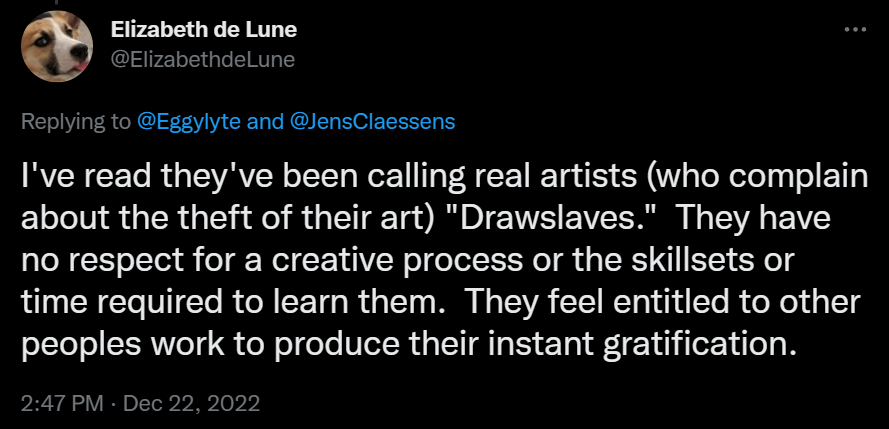This screenshot has width=889, height=429.
Task: Click the word "and" between the mentions
Action: coord(265,122)
